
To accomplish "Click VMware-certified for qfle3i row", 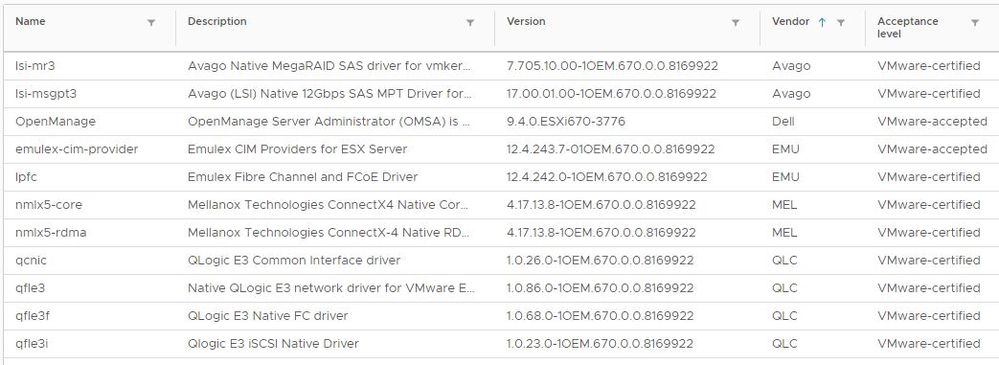I will [x=929, y=343].
